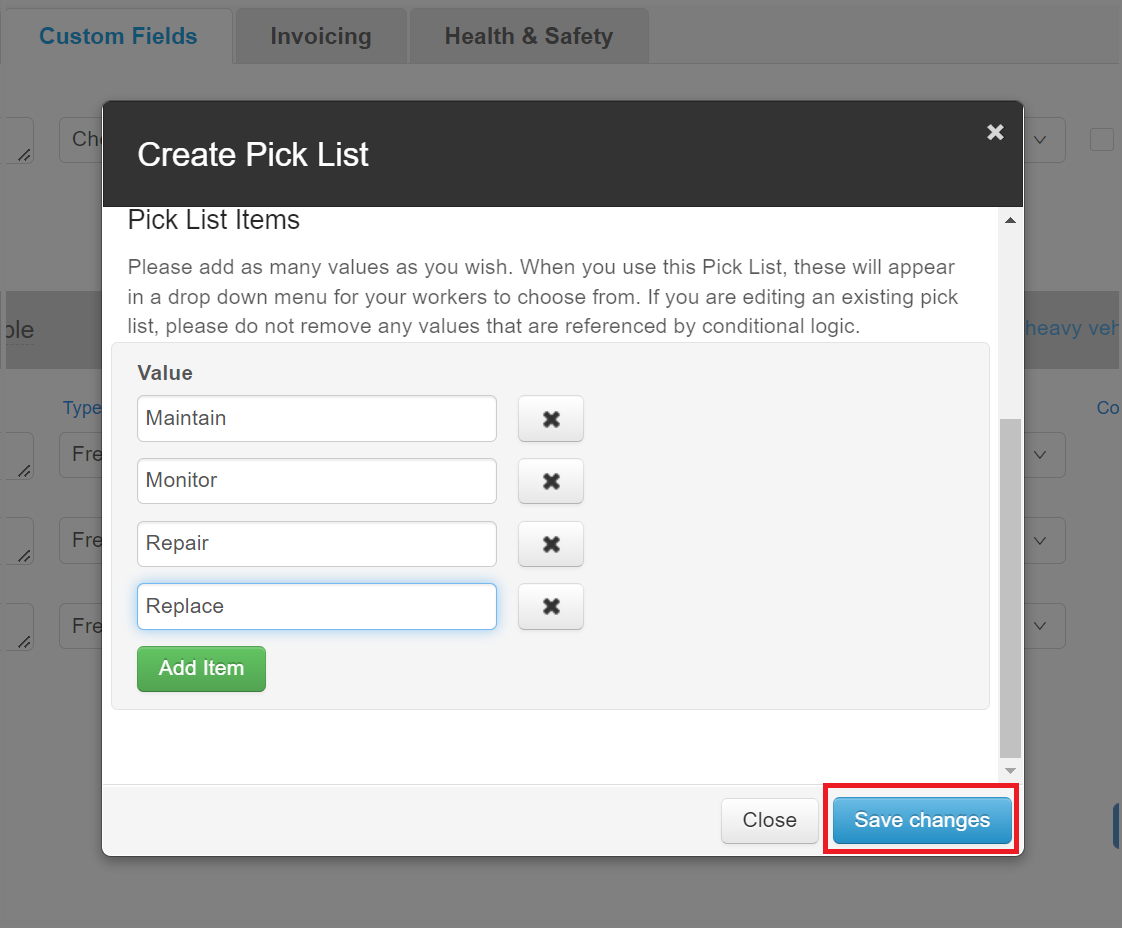Switch to the Health & Safety tab
The height and width of the screenshot is (928, 1122).
(529, 35)
